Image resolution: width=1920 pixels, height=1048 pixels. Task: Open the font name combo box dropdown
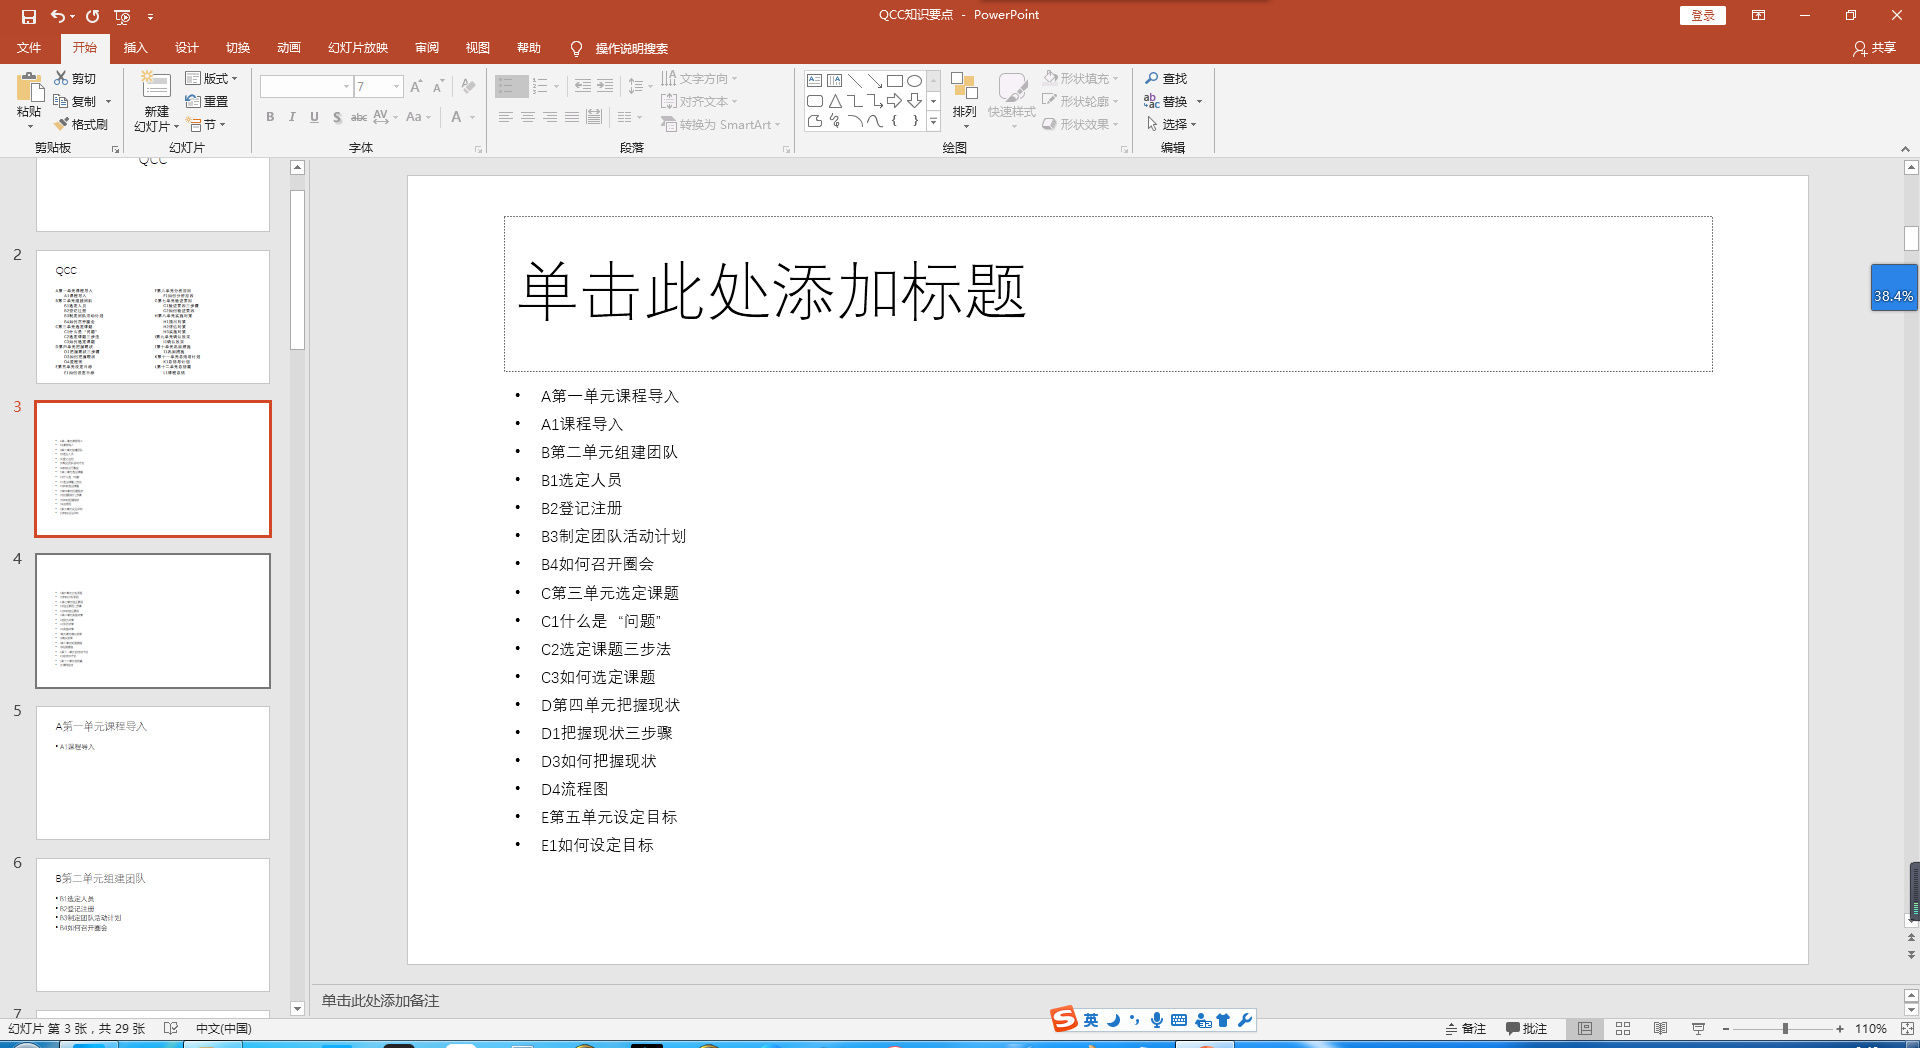(347, 87)
